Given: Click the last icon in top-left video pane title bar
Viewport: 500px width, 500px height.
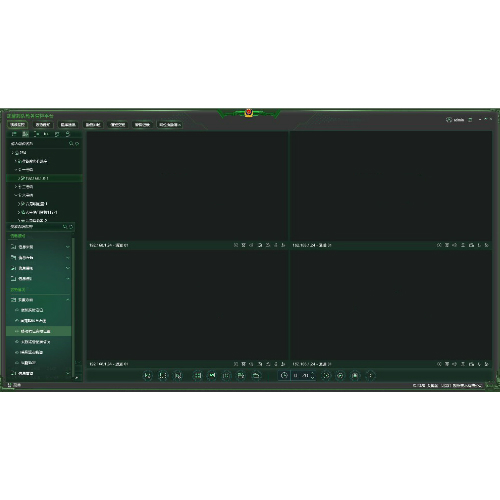Looking at the screenshot, I should [283, 245].
